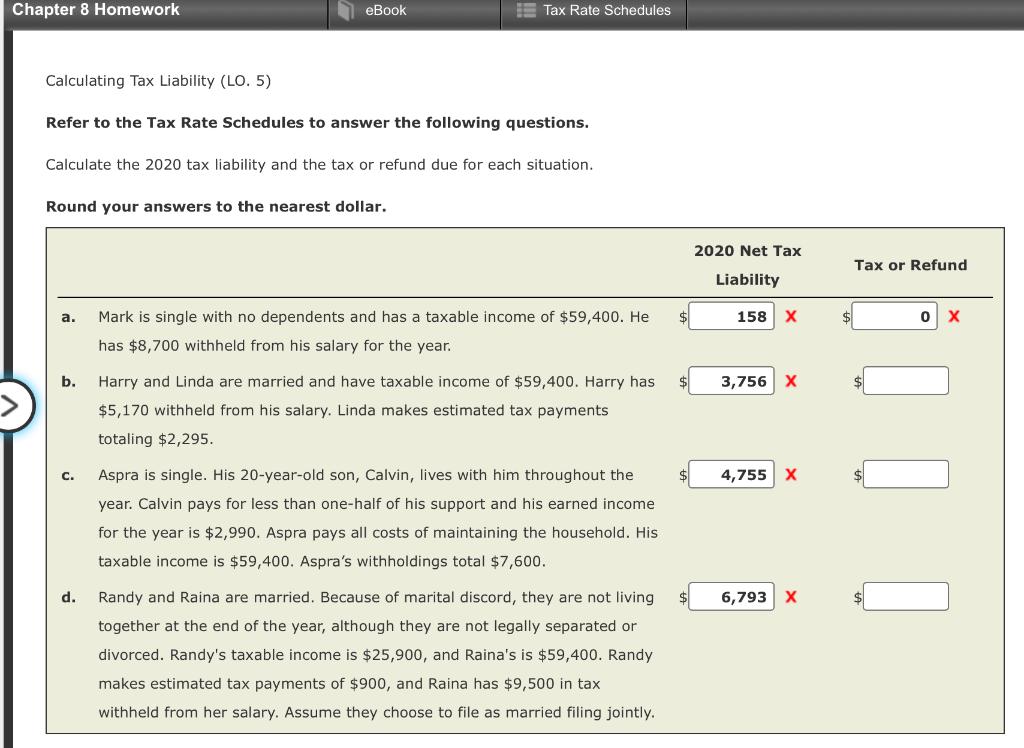Edit Mark's liability field showing 158
The height and width of the screenshot is (748, 1024).
(733, 316)
